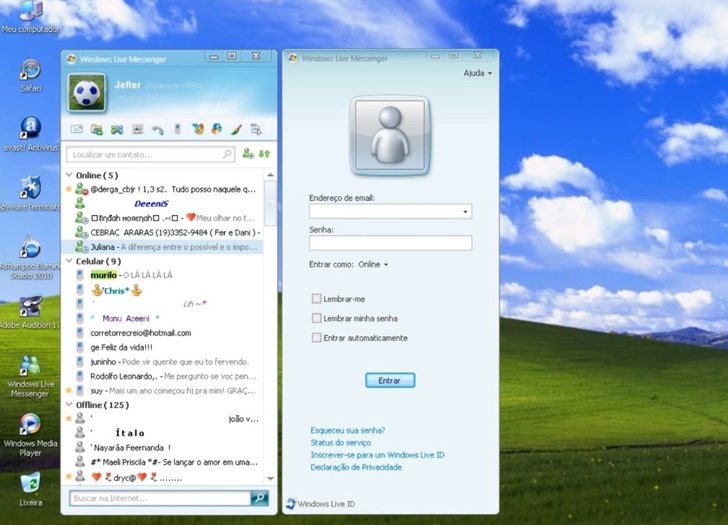Click the green arrows contact list icon
The image size is (728, 525).
click(x=264, y=154)
